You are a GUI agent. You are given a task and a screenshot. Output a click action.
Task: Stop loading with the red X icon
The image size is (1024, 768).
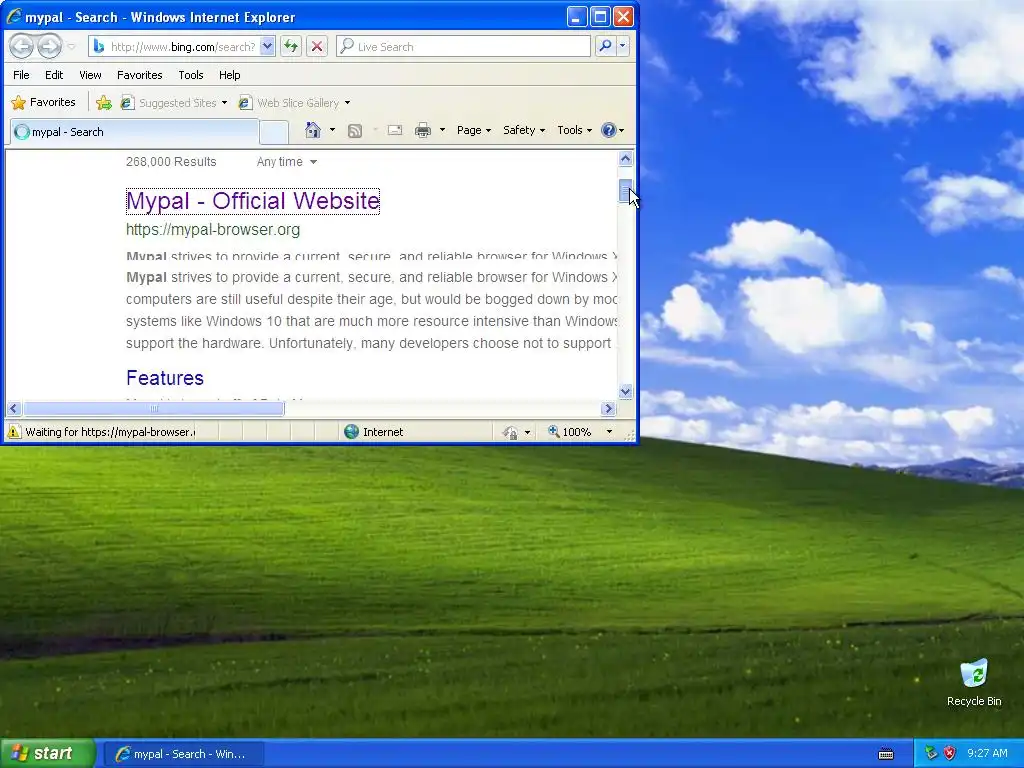[317, 46]
